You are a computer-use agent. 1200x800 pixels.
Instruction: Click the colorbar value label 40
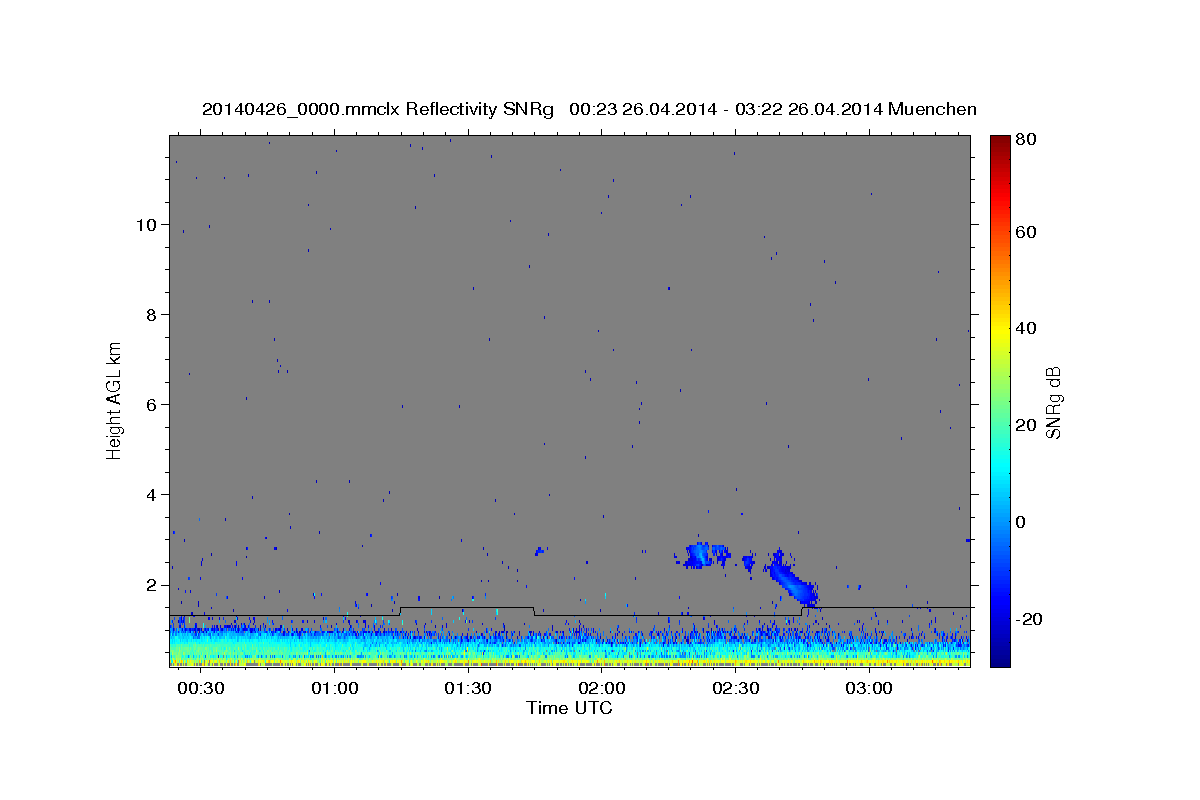pyautogui.click(x=1026, y=328)
